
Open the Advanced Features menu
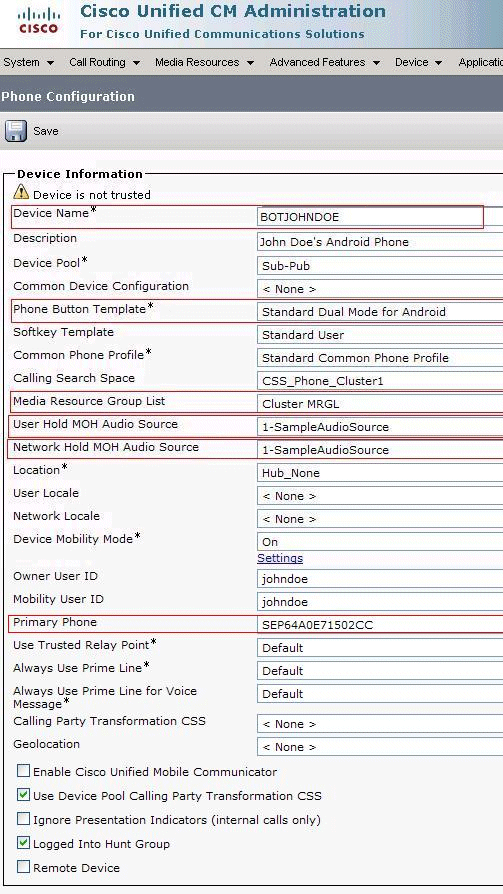coord(324,62)
